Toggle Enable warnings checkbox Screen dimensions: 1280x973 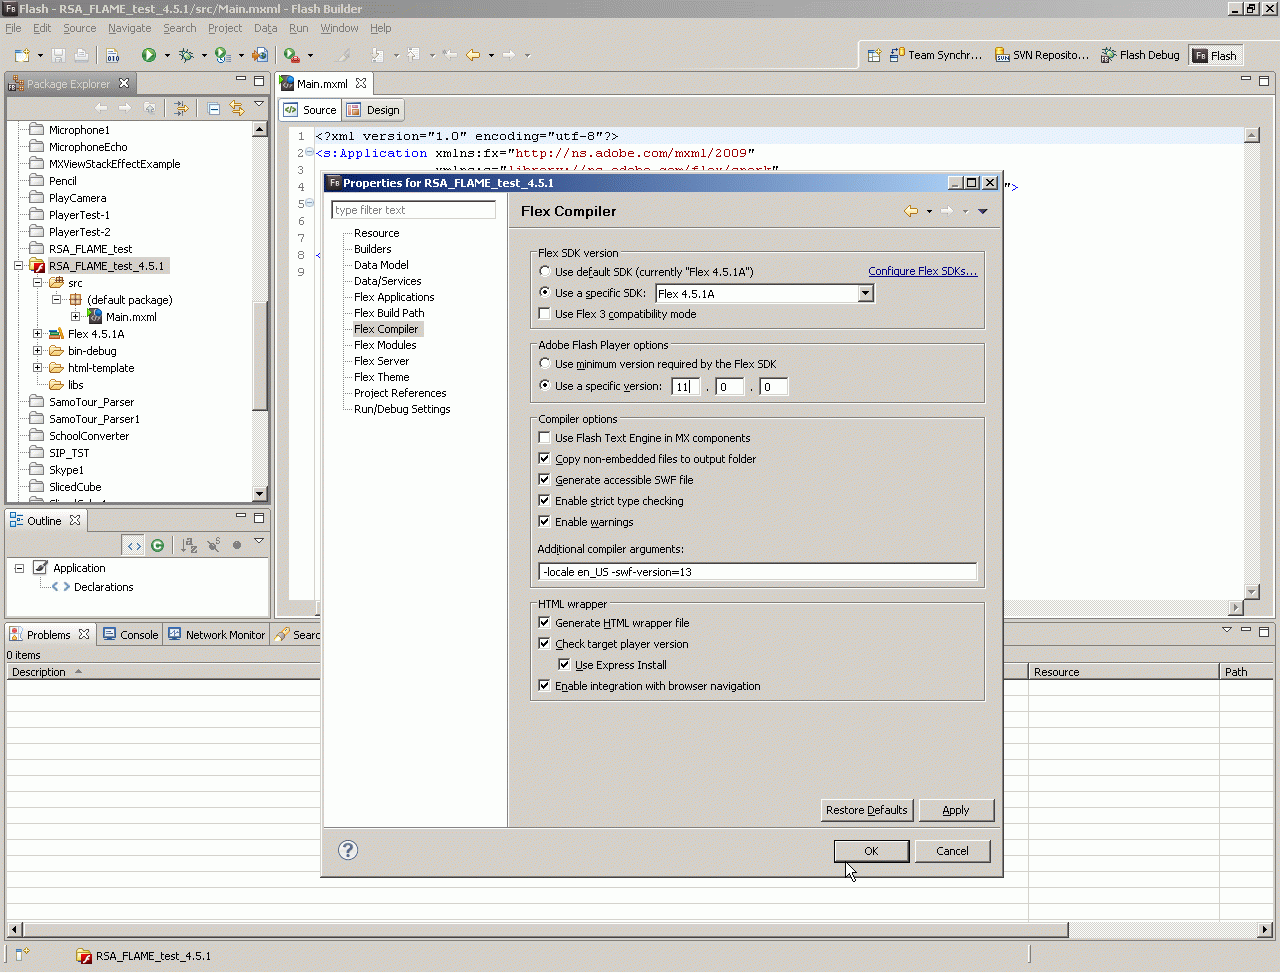point(545,522)
